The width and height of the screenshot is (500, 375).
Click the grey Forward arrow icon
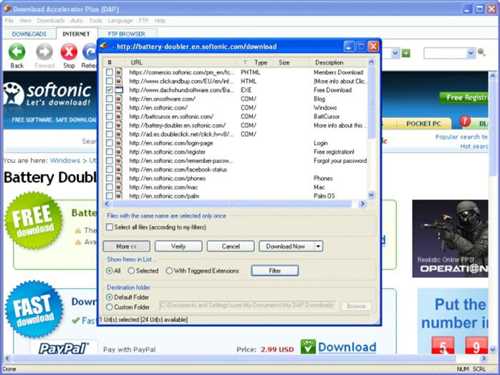(44, 52)
